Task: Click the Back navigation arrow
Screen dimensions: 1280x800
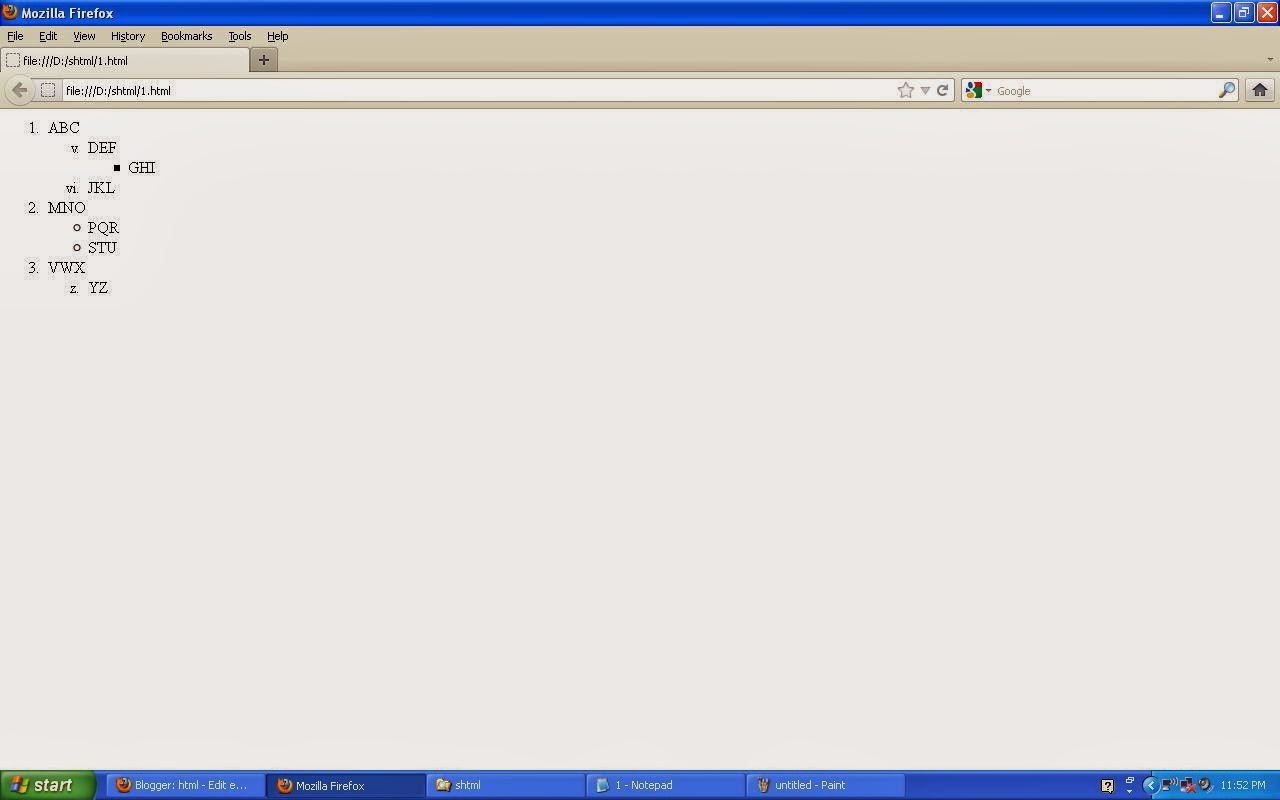Action: point(19,90)
